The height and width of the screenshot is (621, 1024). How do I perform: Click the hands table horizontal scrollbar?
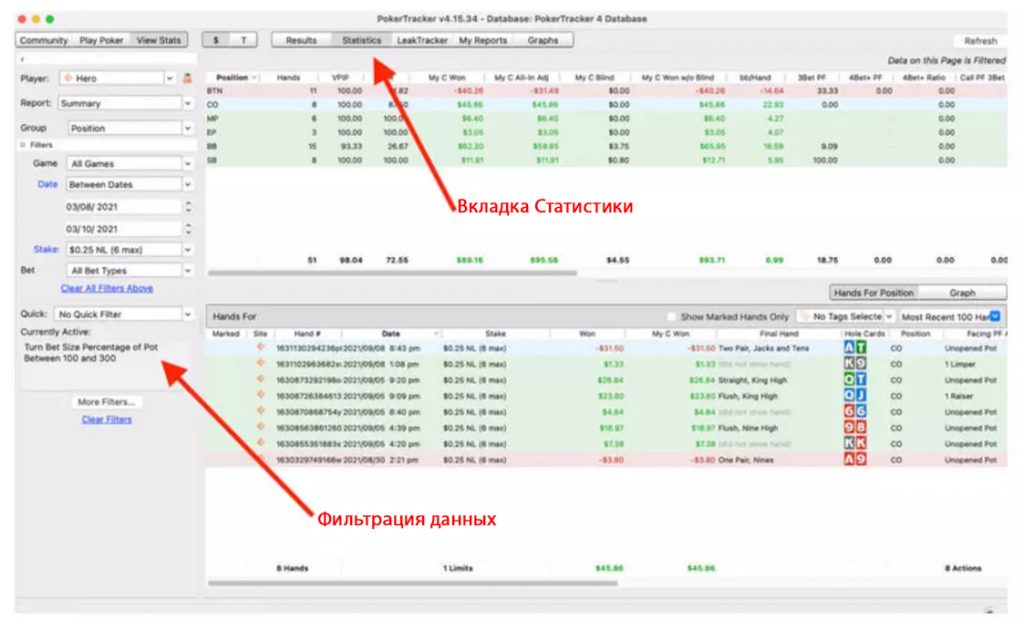pos(412,583)
